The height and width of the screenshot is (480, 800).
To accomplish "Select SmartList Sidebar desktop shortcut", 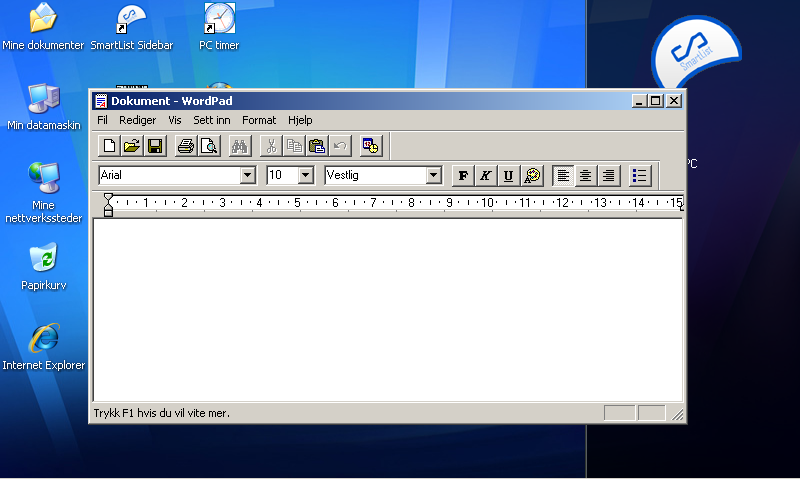I will 132,27.
